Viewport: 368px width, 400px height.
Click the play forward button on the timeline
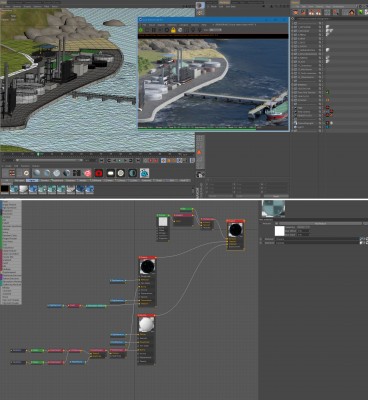point(124,160)
